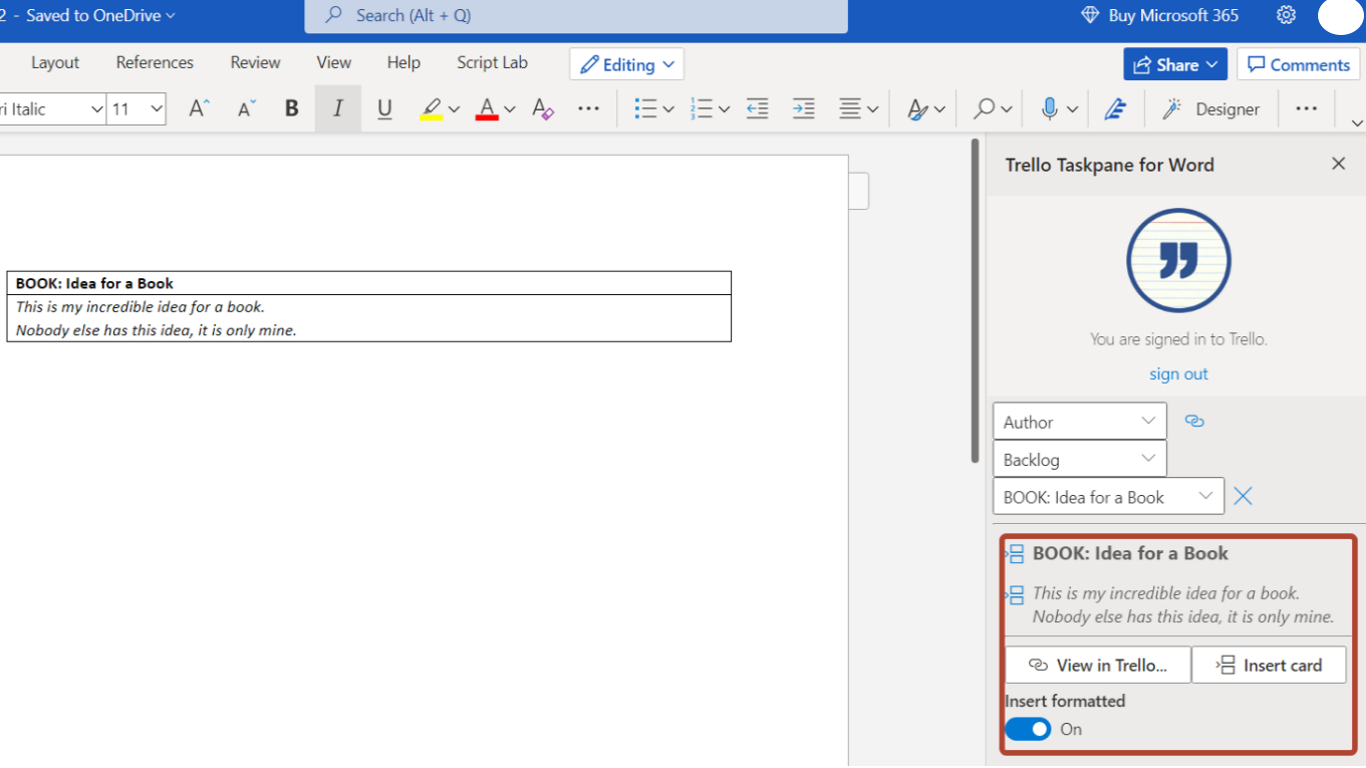Image resolution: width=1366 pixels, height=768 pixels.
Task: Clear formatting icon
Action: click(x=543, y=109)
